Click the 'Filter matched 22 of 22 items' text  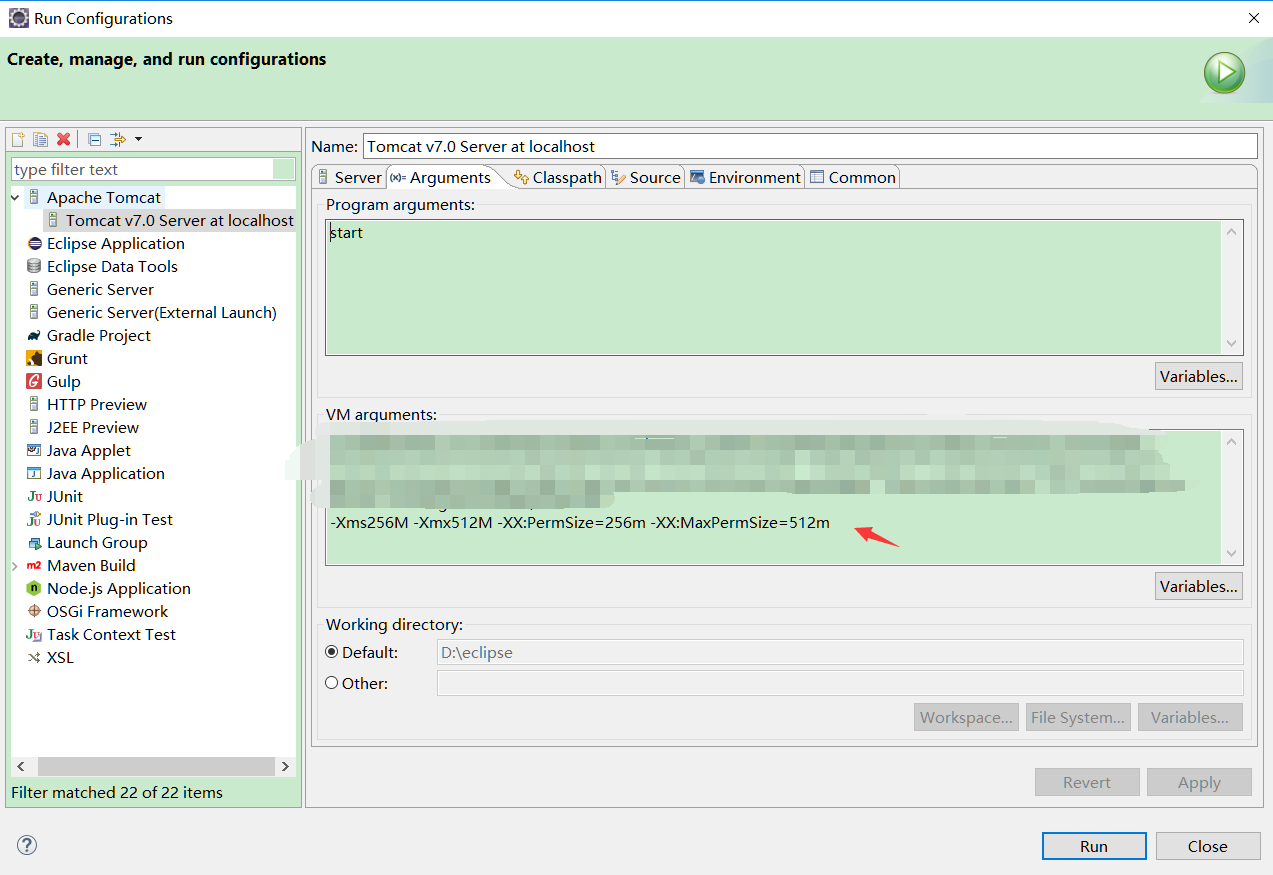[x=117, y=793]
